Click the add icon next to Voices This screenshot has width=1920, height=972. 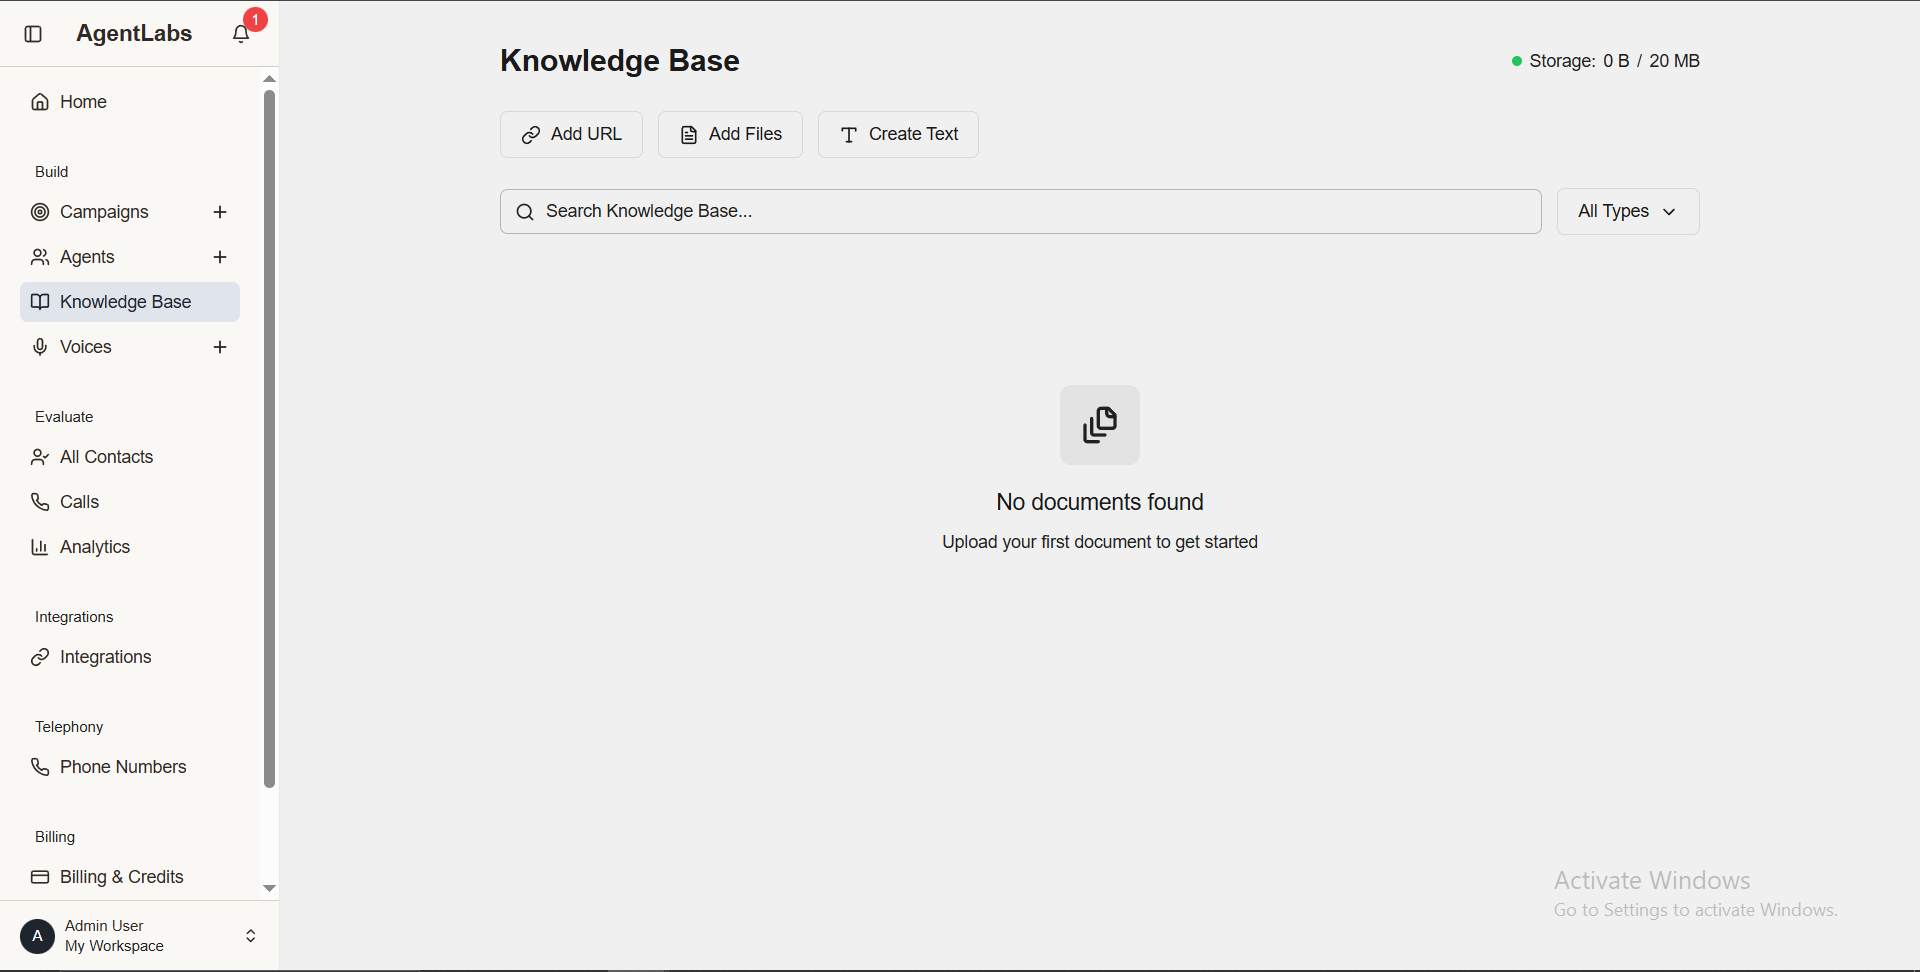coord(220,346)
